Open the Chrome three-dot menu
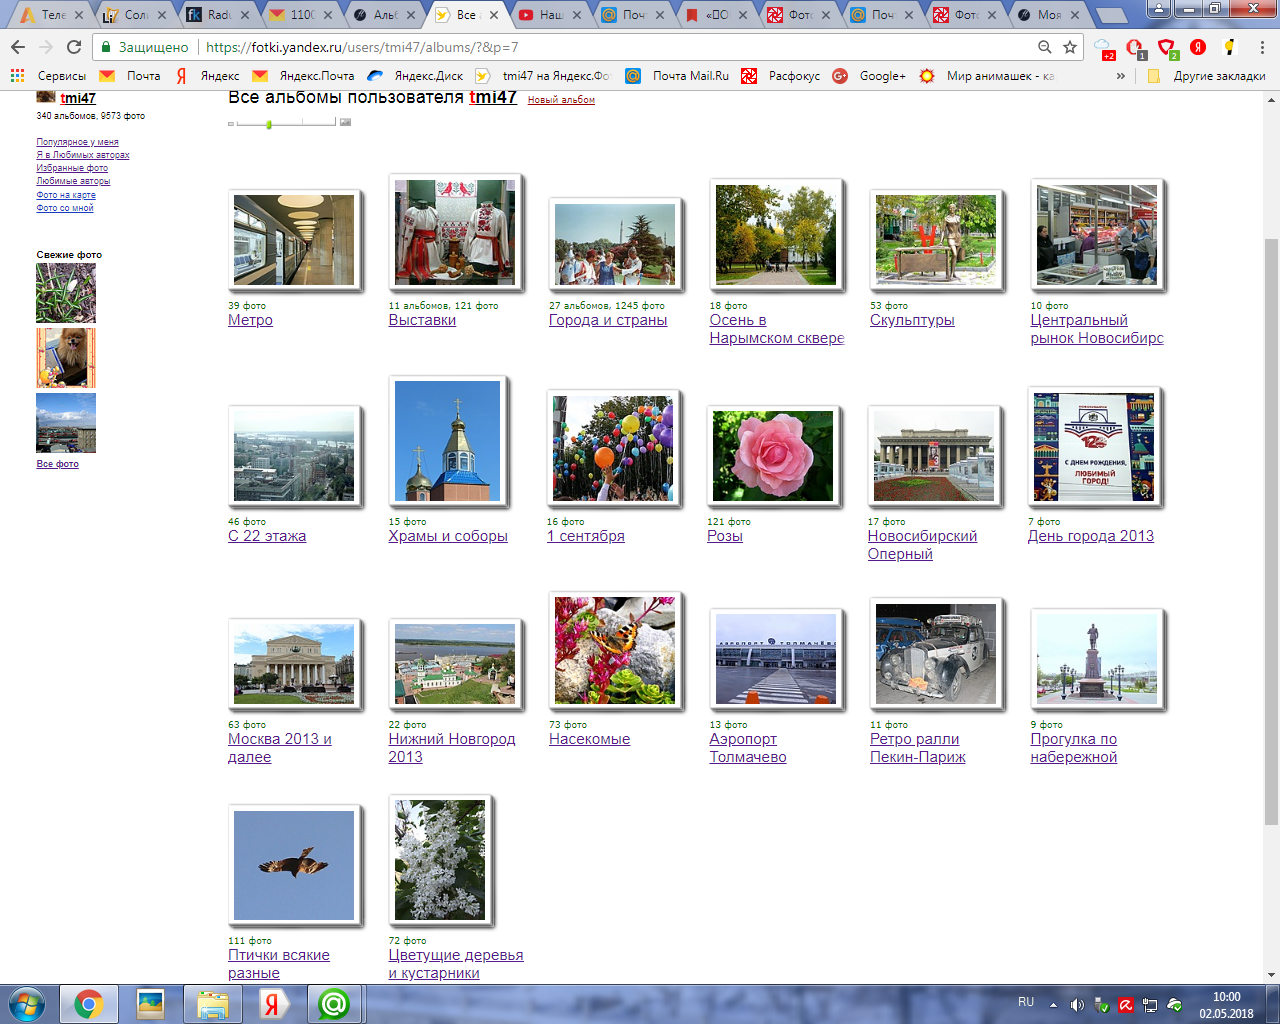Image resolution: width=1280 pixels, height=1024 pixels. coord(1262,47)
